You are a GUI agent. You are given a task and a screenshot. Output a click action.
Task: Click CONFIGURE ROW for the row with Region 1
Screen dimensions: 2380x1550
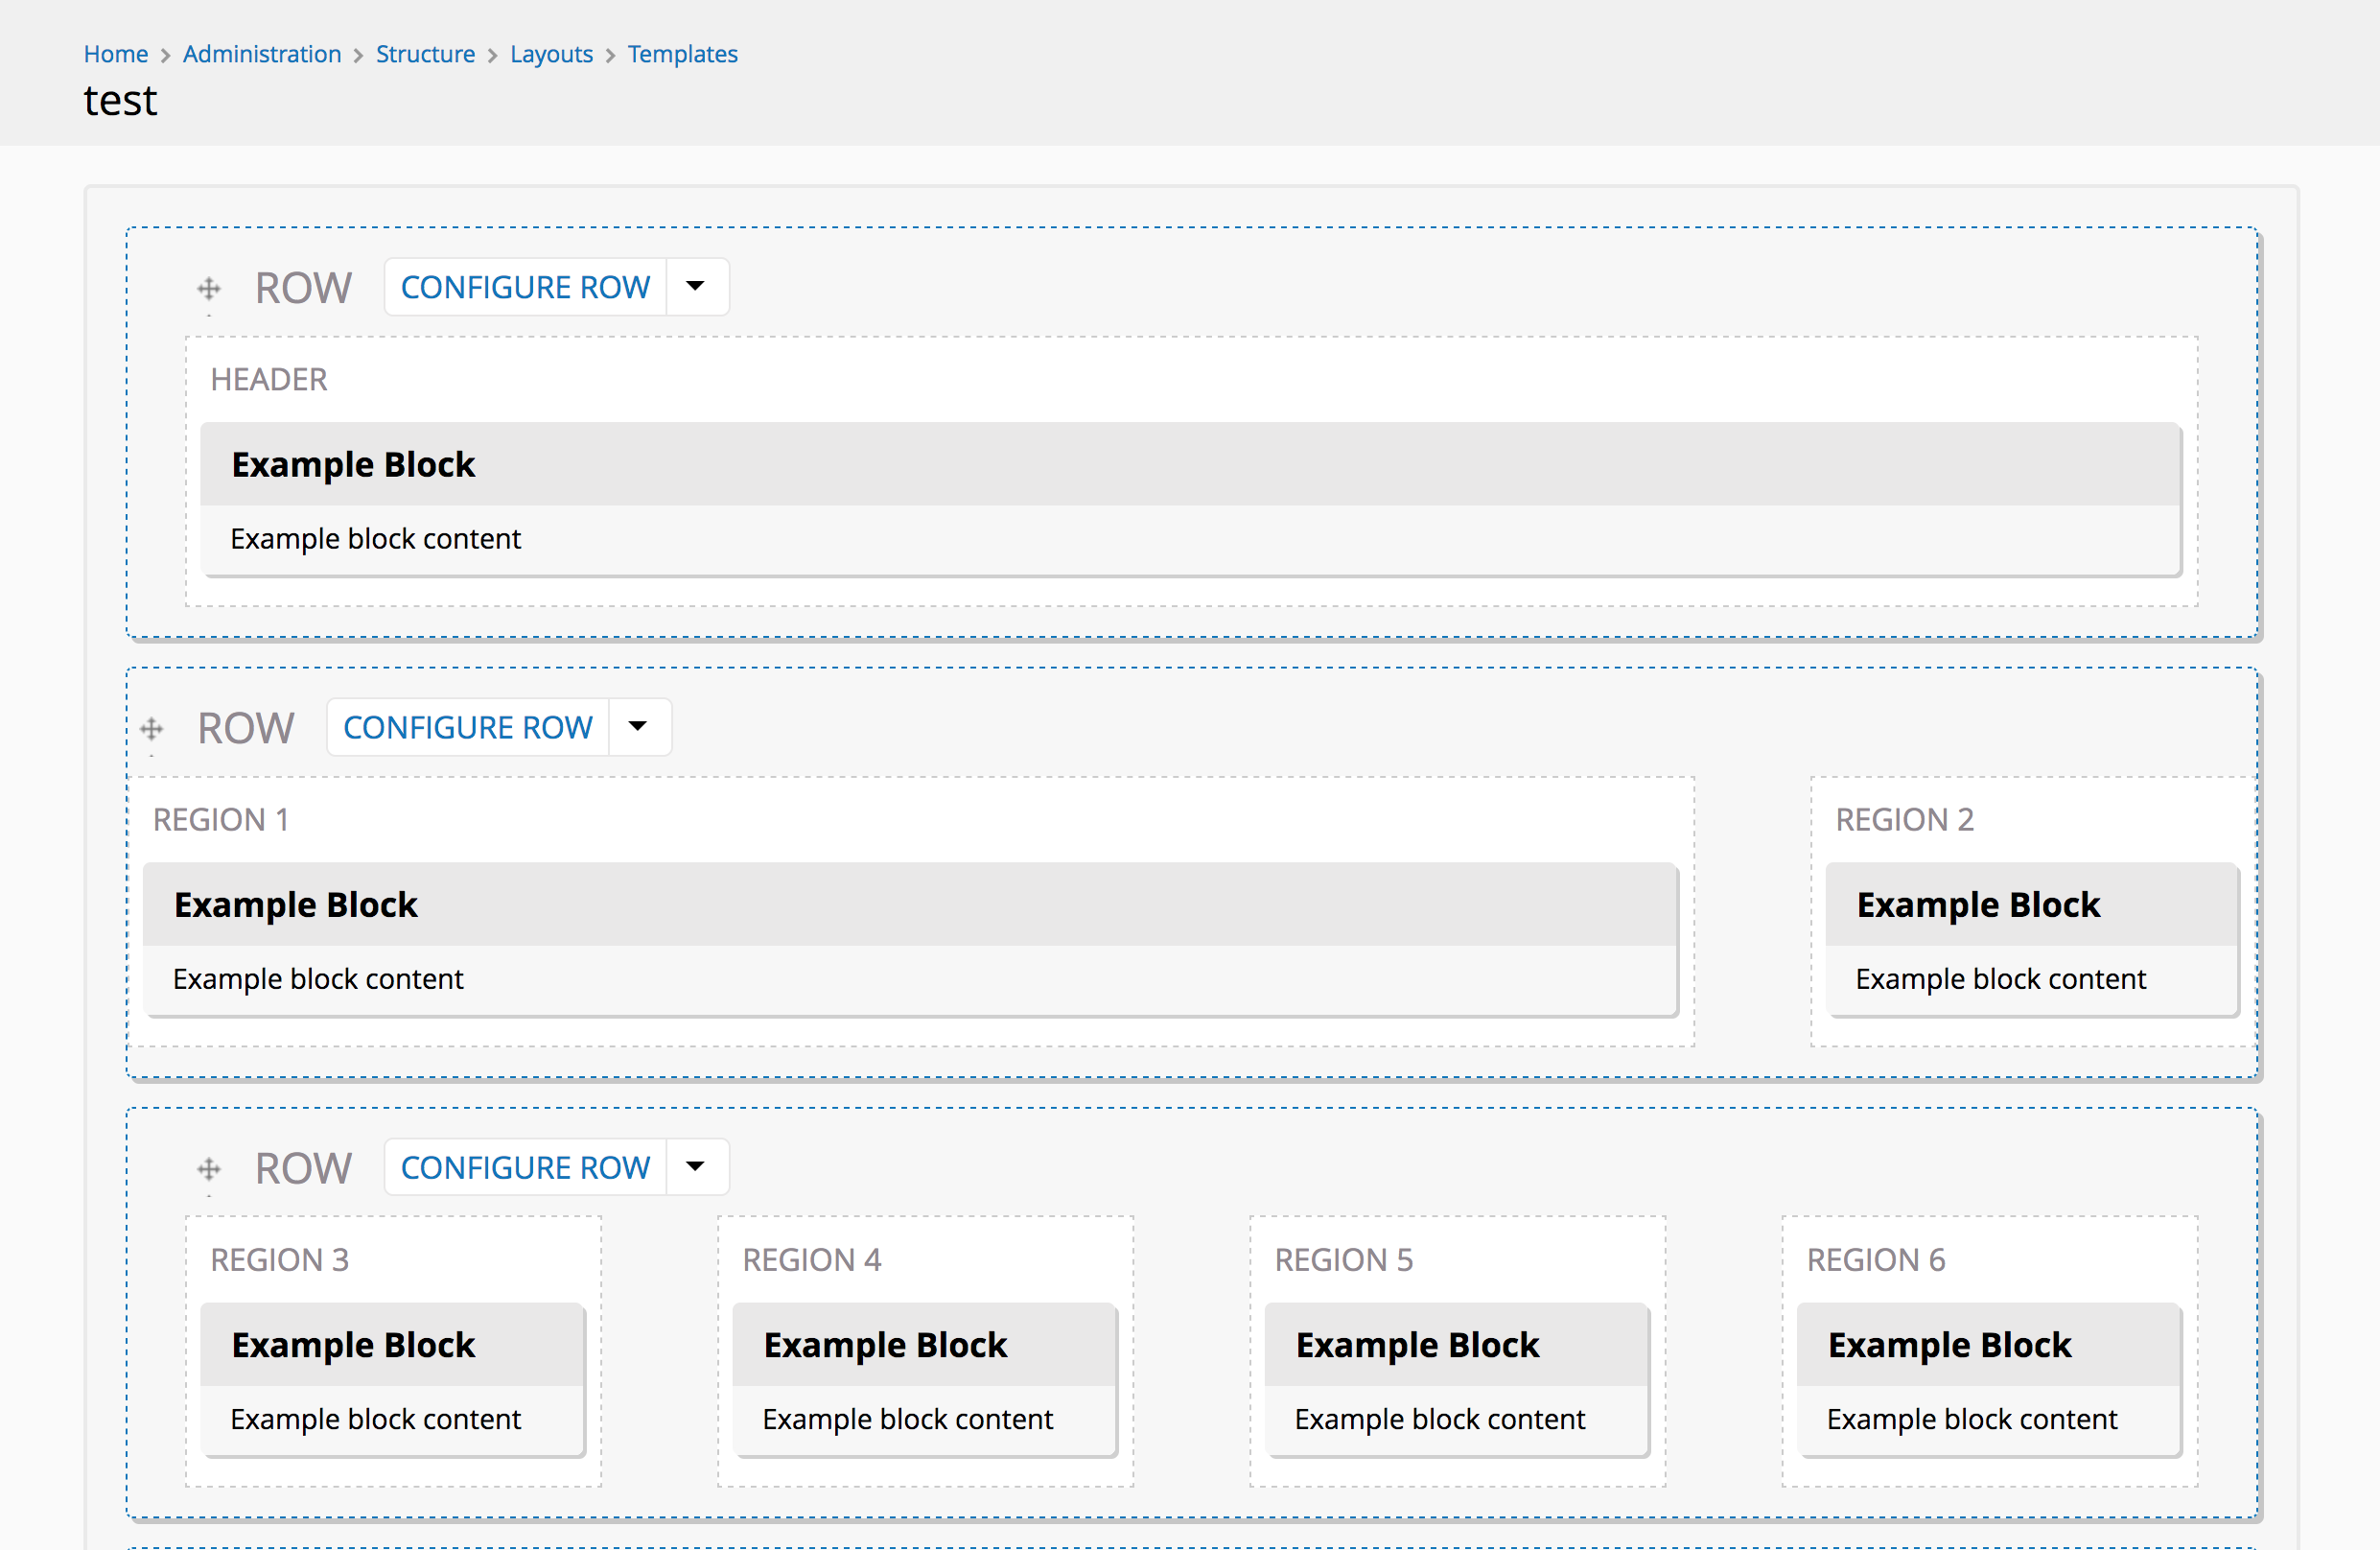[x=468, y=727]
